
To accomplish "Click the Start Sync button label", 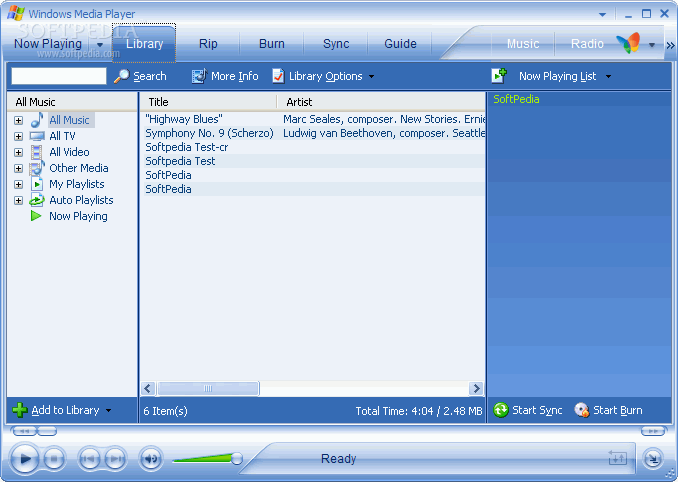I will click(537, 410).
